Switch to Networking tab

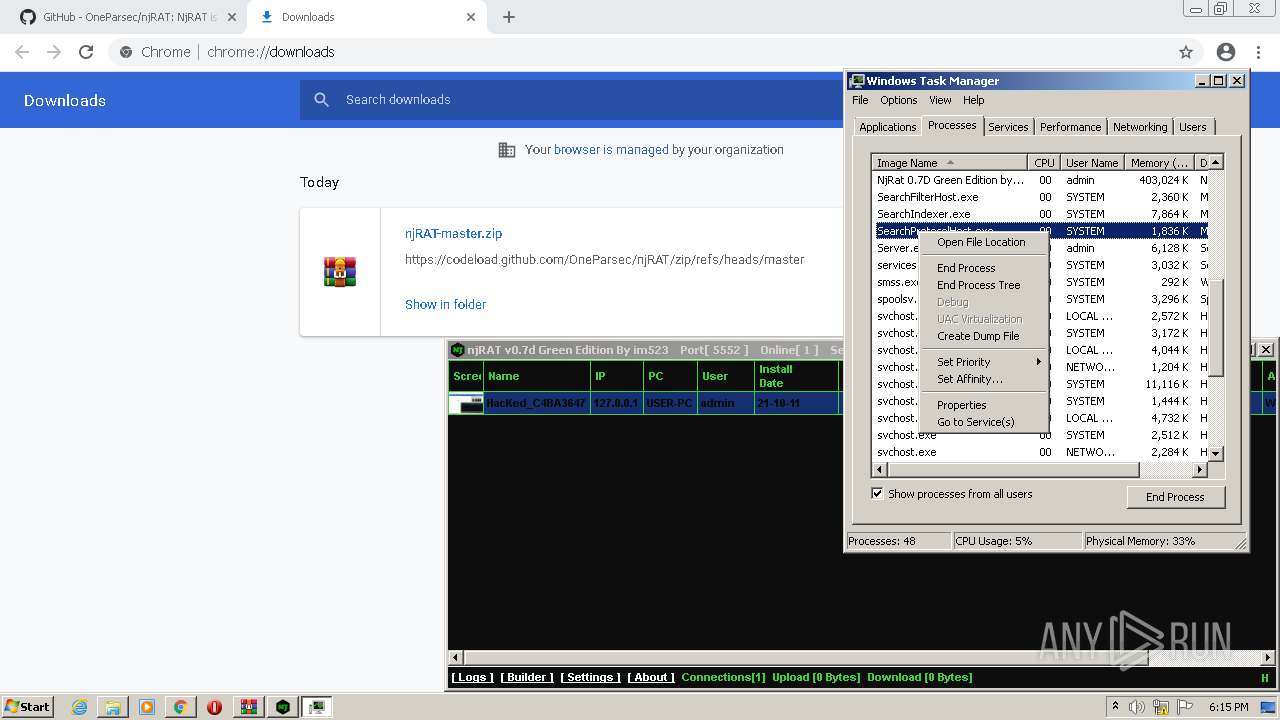[1140, 127]
